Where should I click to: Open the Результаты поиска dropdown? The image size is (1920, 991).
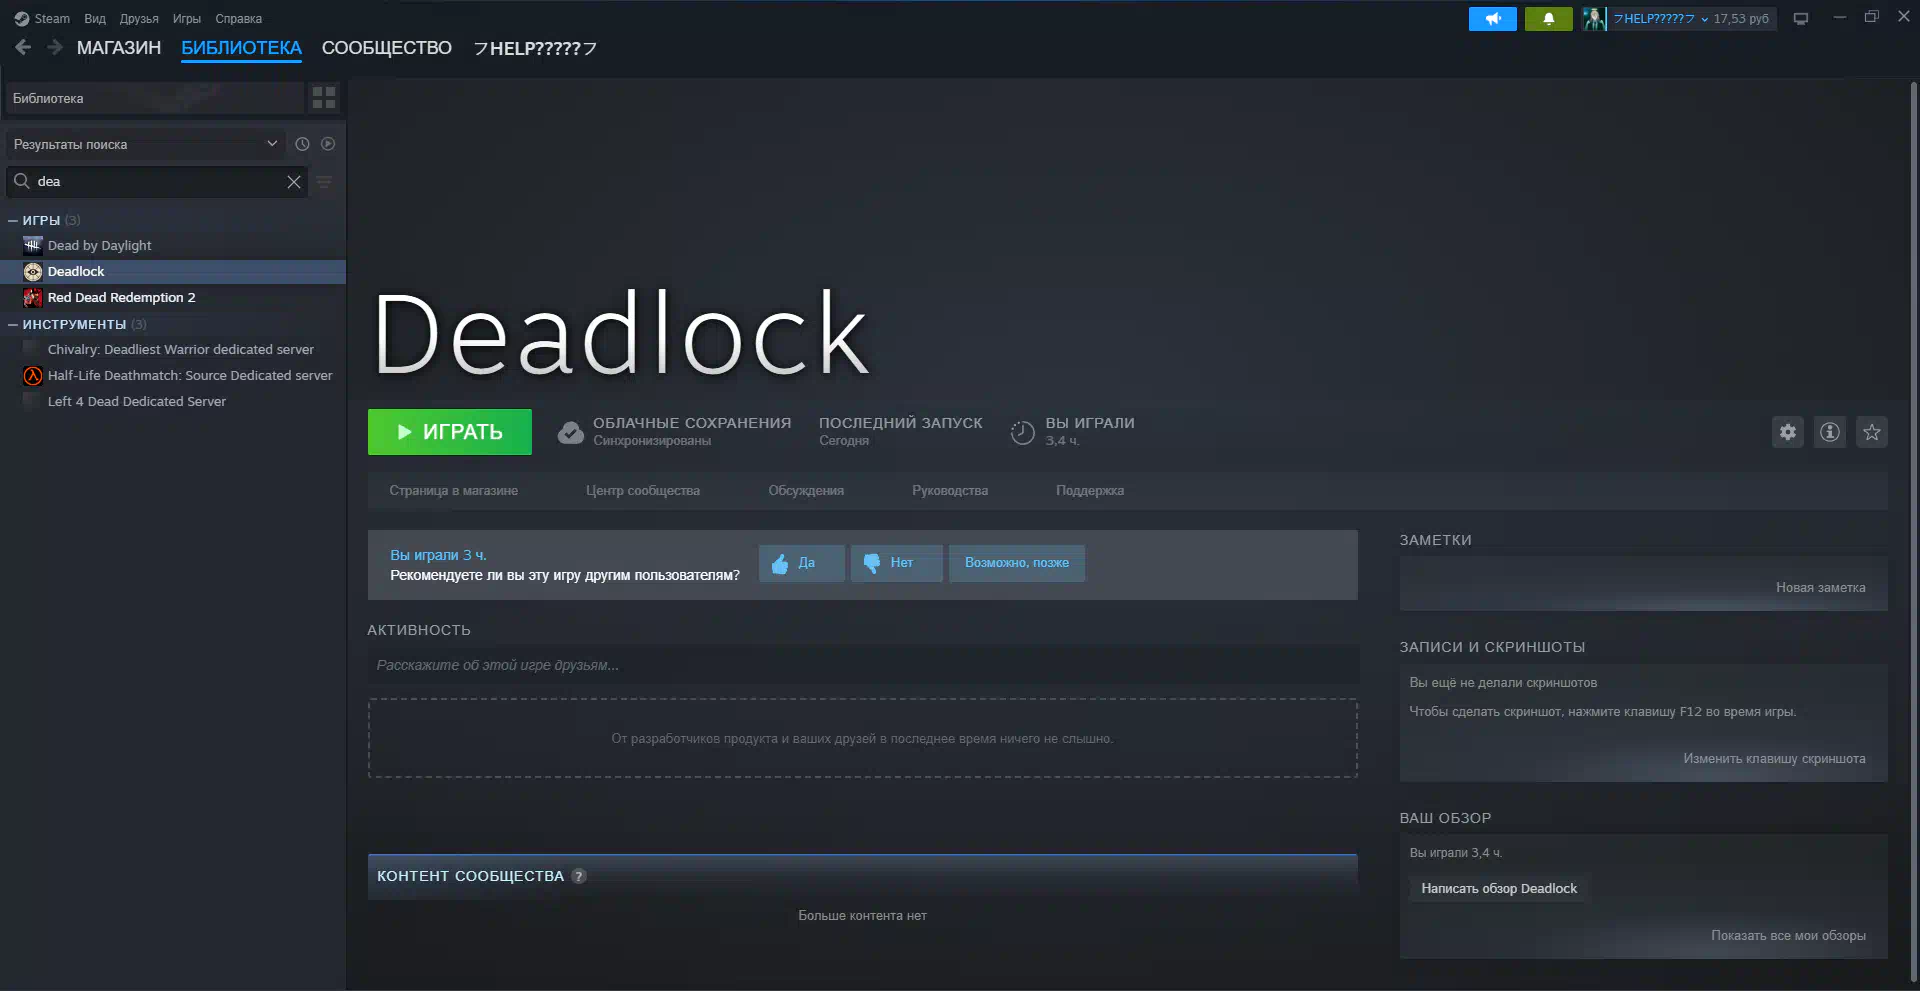[x=146, y=144]
